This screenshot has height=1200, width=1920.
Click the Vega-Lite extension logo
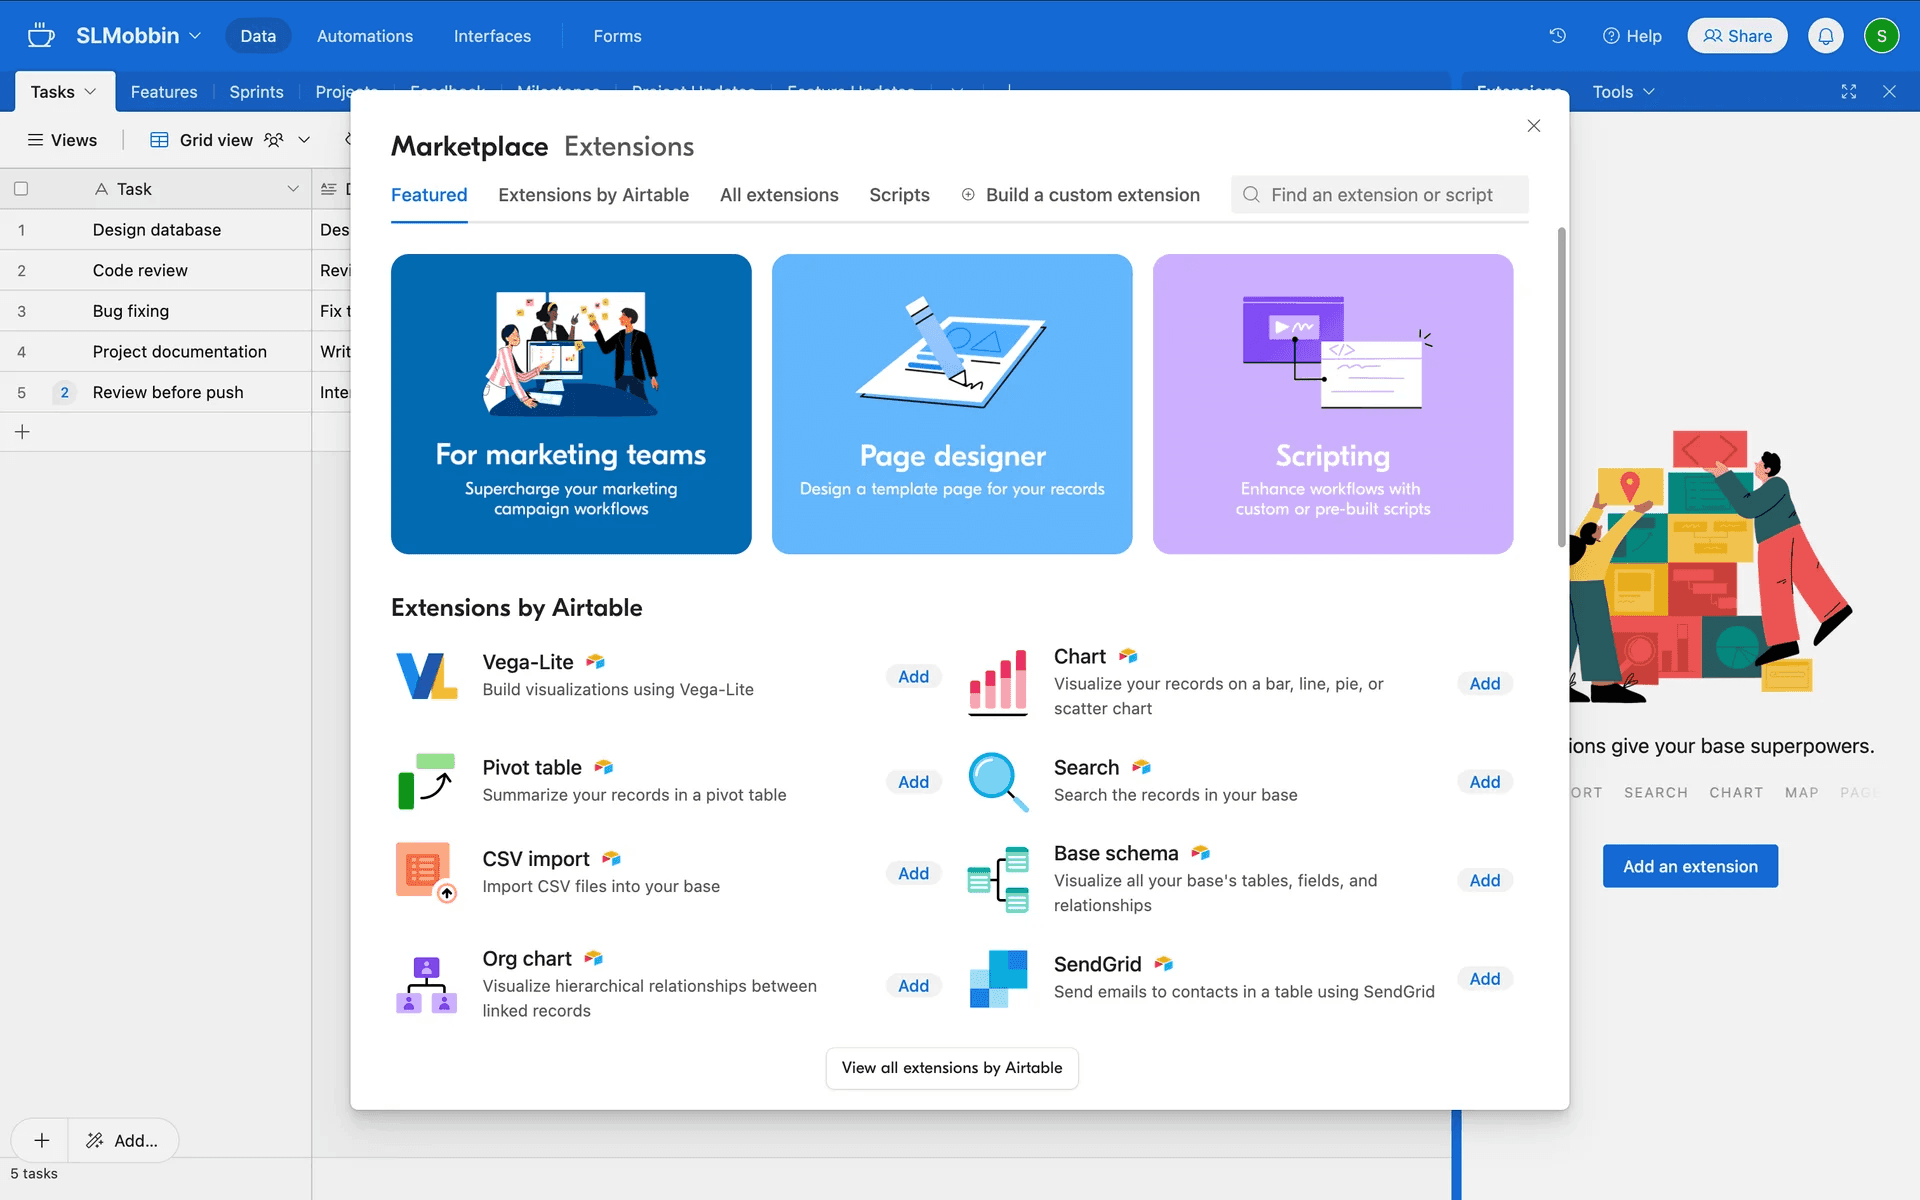(x=426, y=676)
